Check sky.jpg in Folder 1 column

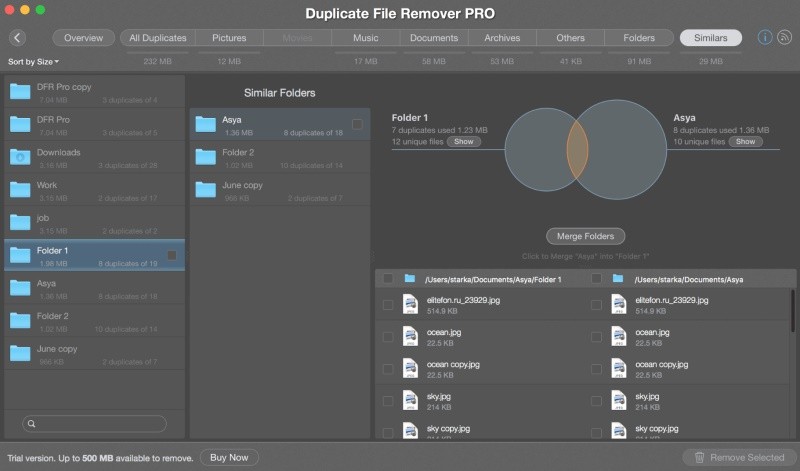point(388,401)
